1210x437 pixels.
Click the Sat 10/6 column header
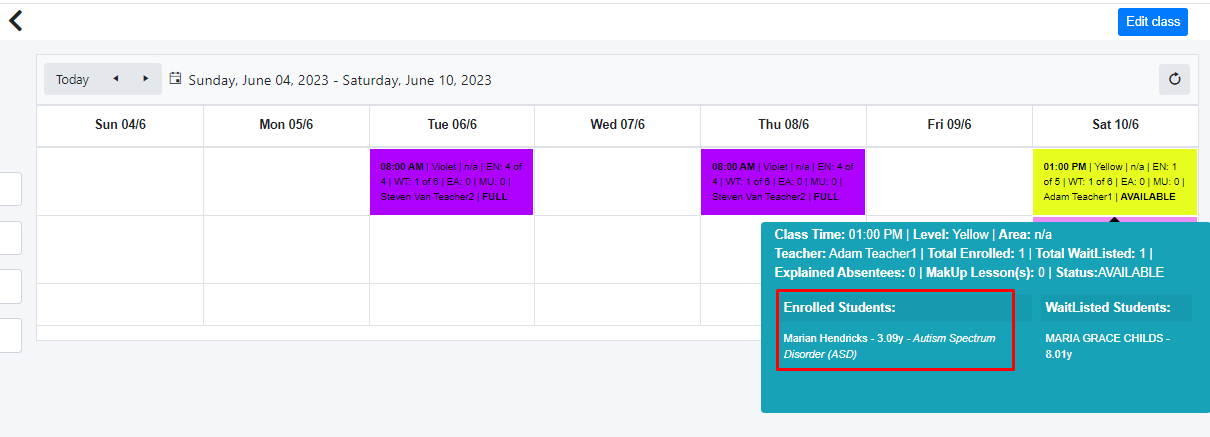pos(1115,125)
